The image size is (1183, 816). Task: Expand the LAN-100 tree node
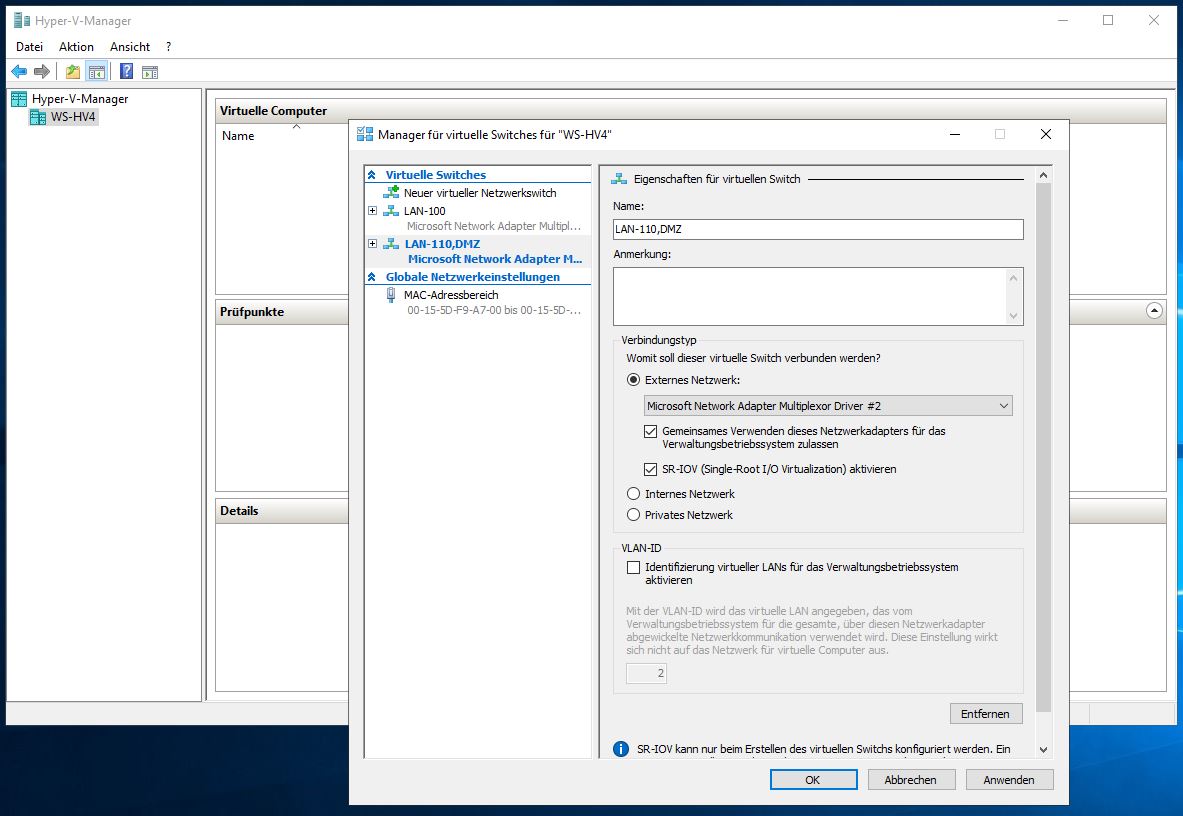[x=372, y=210]
